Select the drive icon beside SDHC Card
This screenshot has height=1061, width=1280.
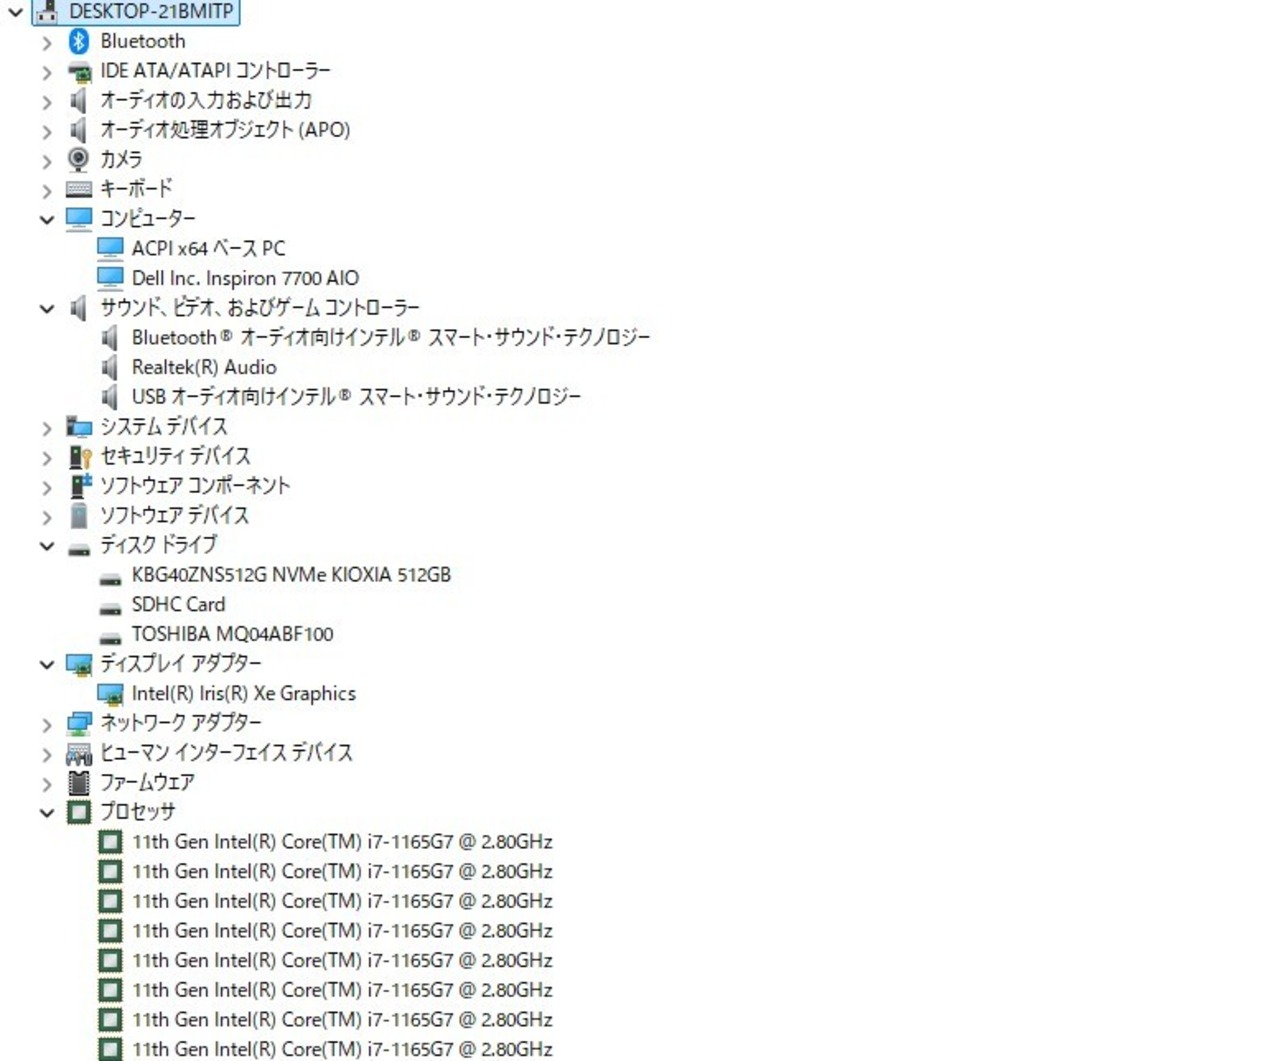pos(110,606)
